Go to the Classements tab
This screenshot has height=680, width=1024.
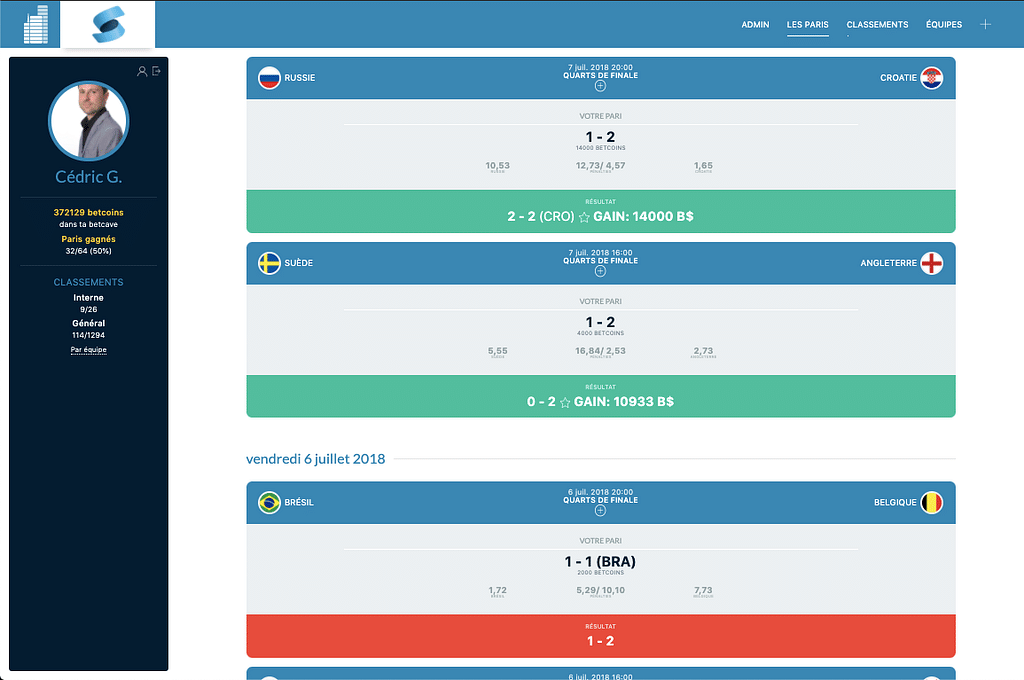(877, 24)
